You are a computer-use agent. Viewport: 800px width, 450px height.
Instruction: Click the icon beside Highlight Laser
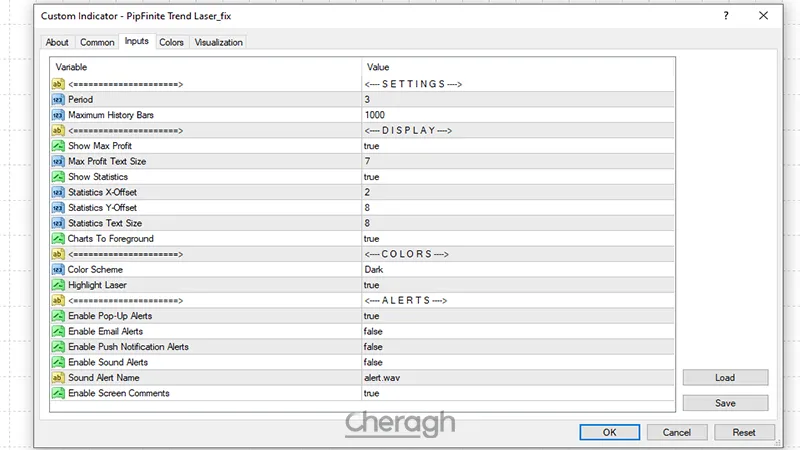(x=58, y=285)
